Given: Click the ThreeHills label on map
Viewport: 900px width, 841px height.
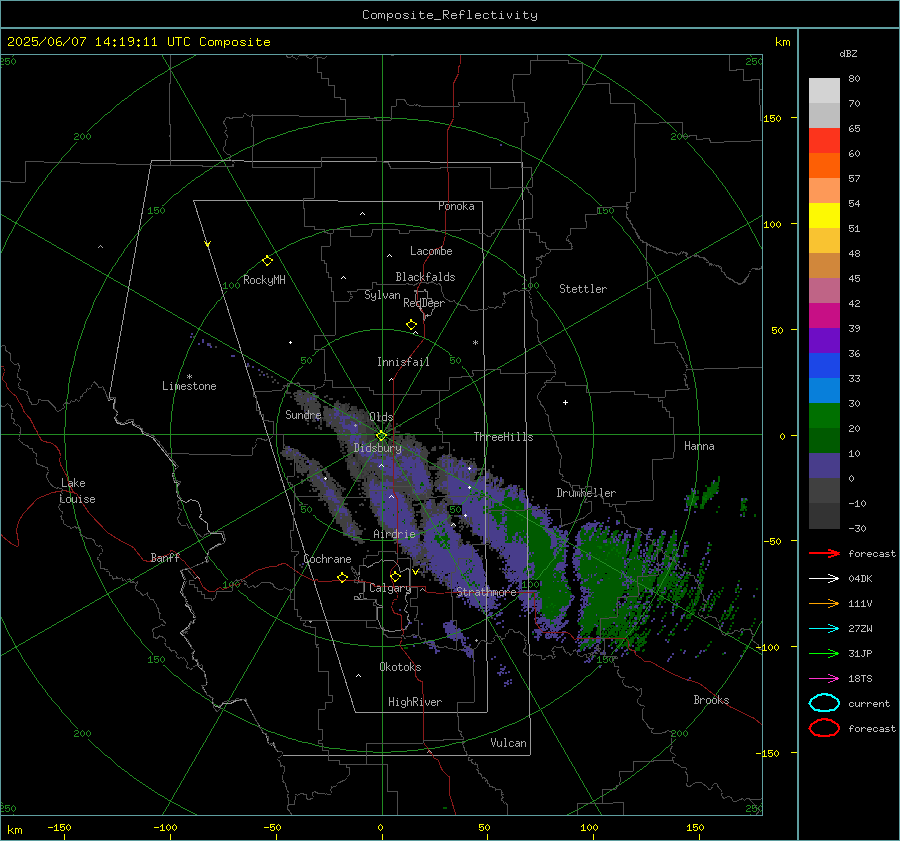Looking at the screenshot, I should pos(503,437).
